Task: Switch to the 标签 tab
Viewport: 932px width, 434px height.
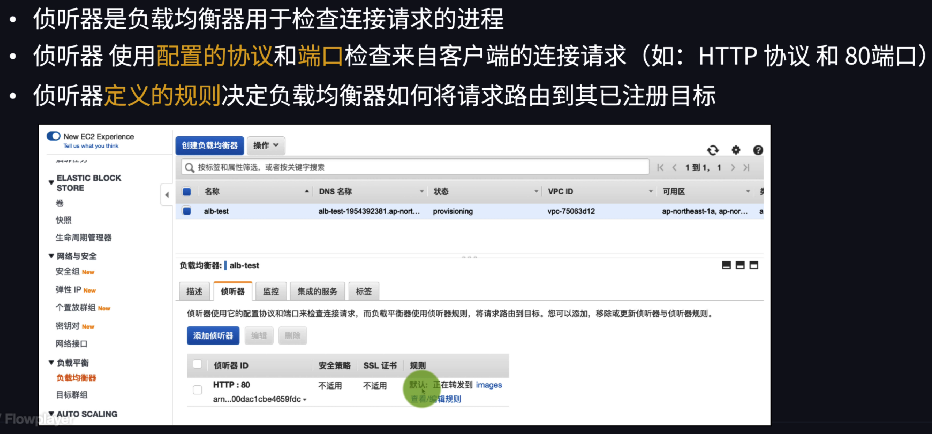Action: (364, 291)
